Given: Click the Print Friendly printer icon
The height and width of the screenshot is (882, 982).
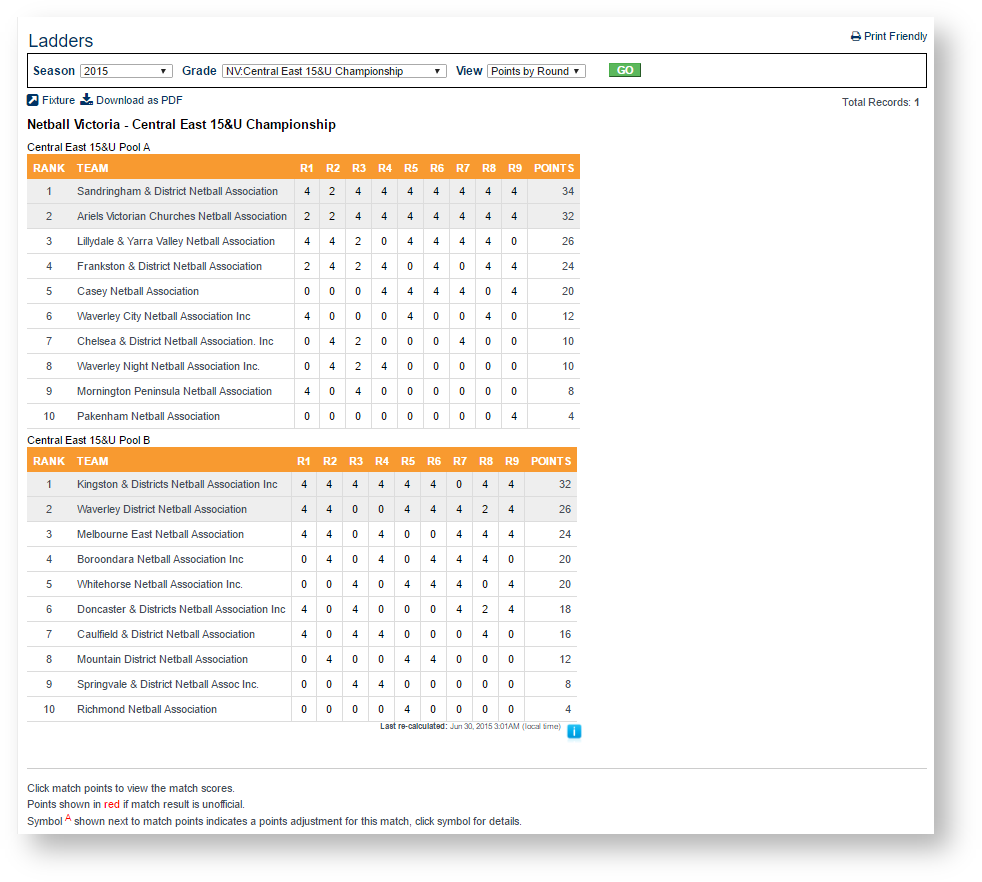Looking at the screenshot, I should (855, 36).
